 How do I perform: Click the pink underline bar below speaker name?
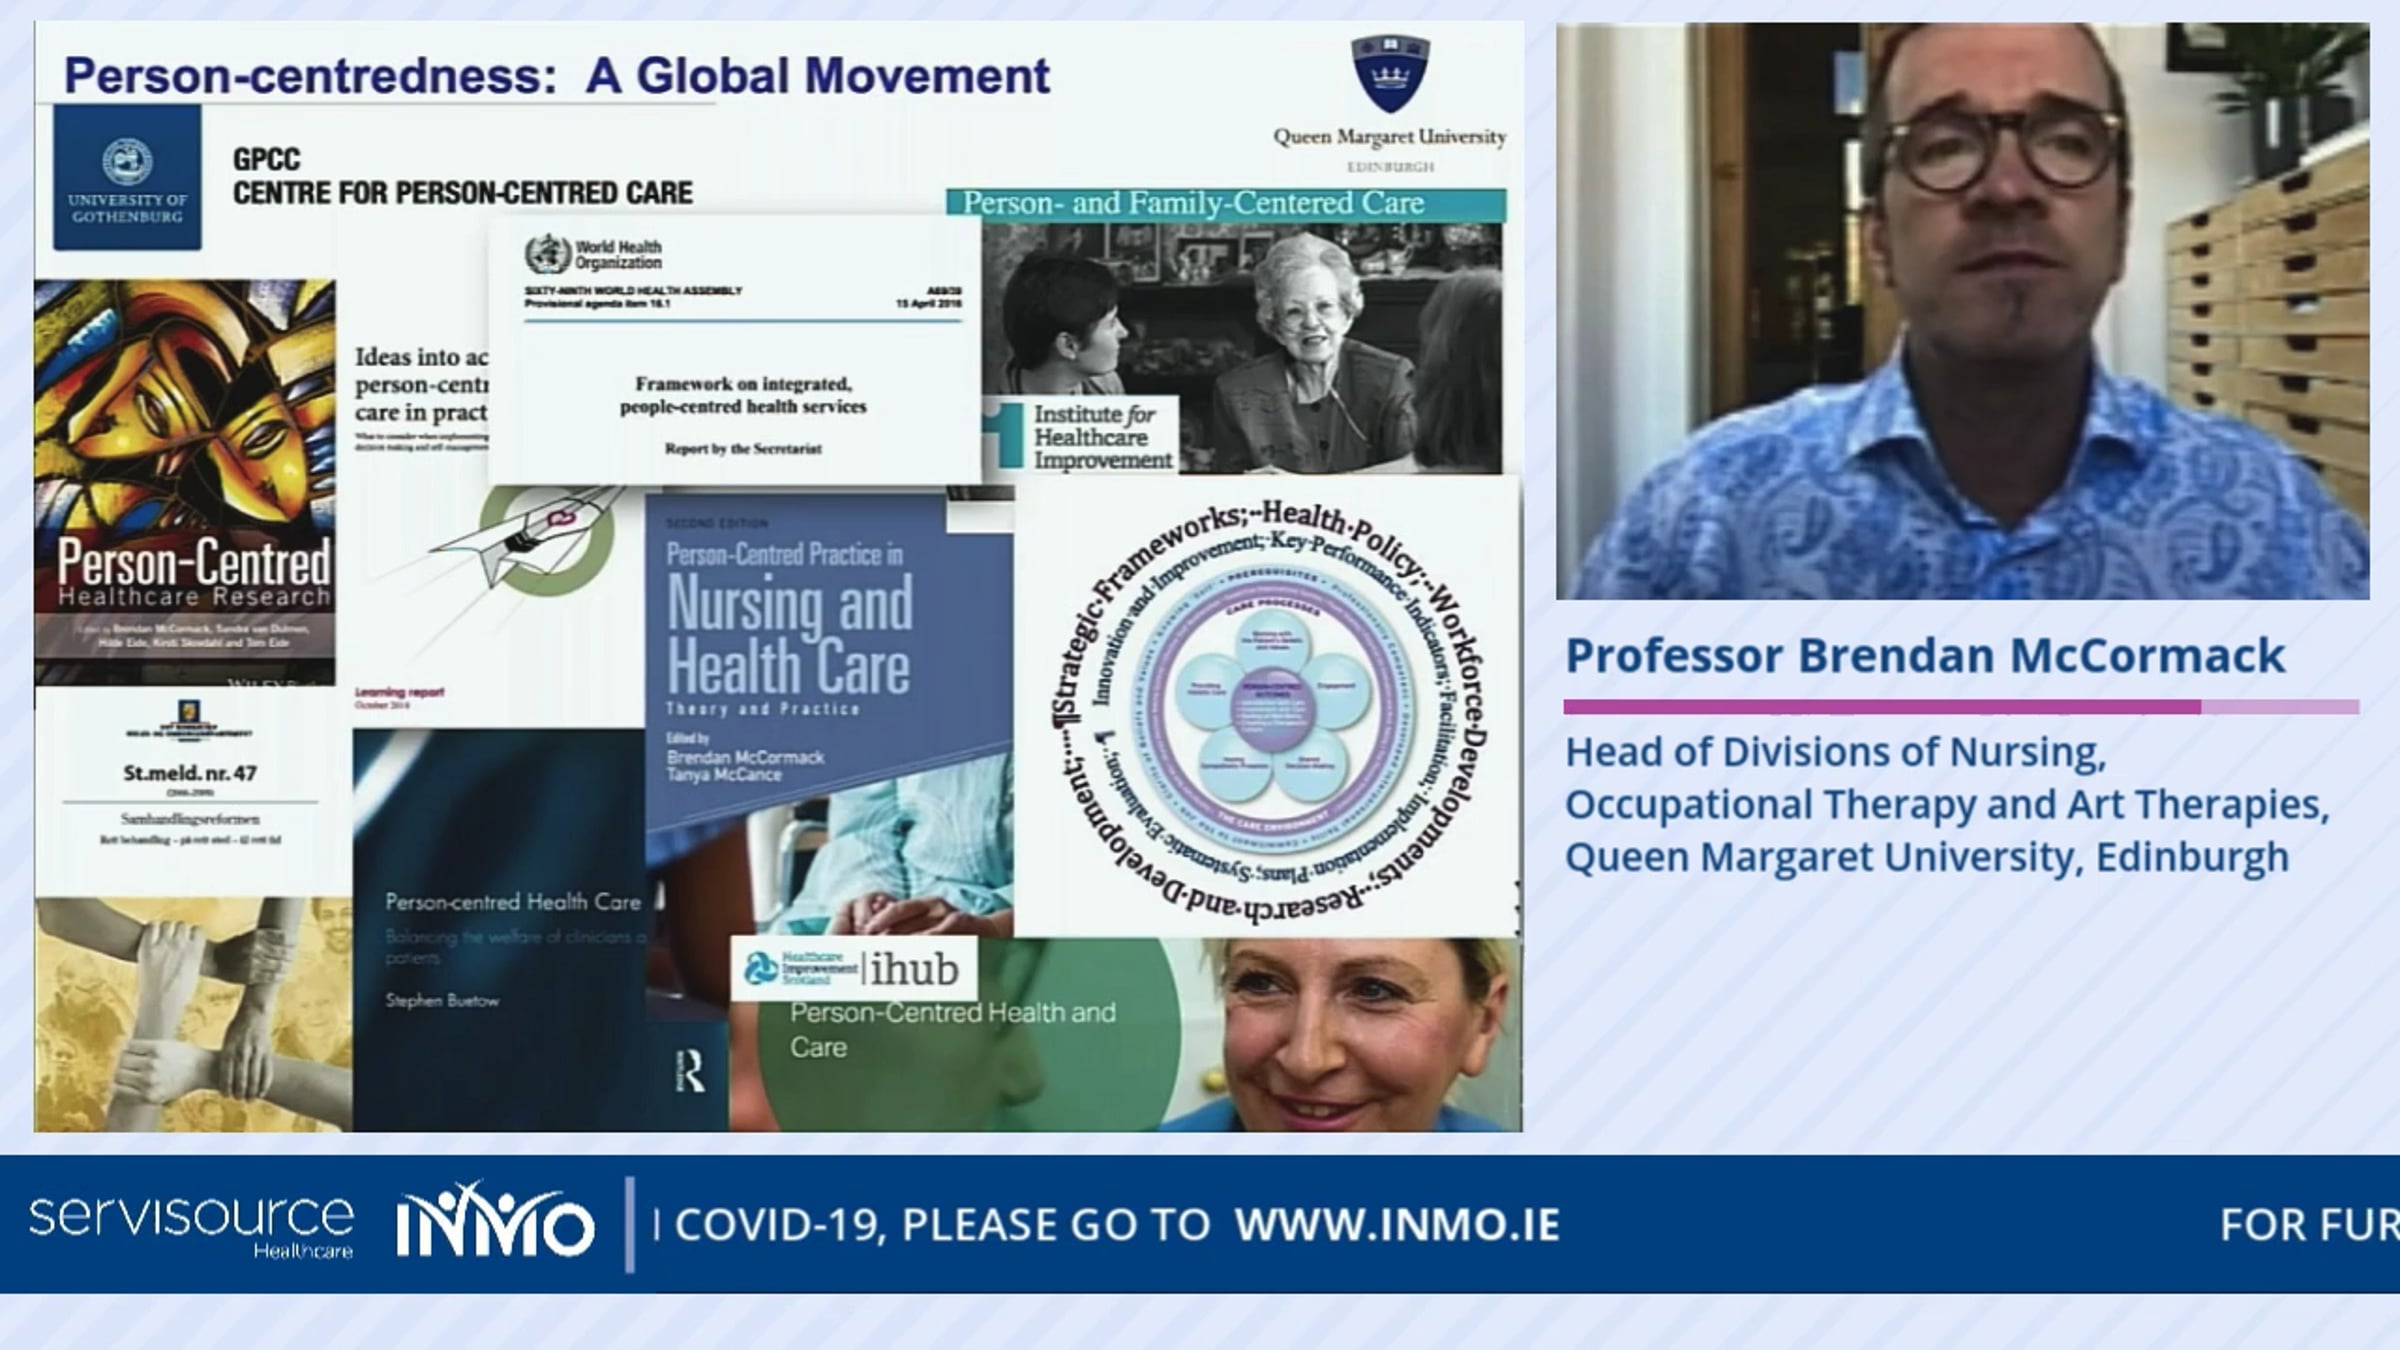click(x=1960, y=707)
